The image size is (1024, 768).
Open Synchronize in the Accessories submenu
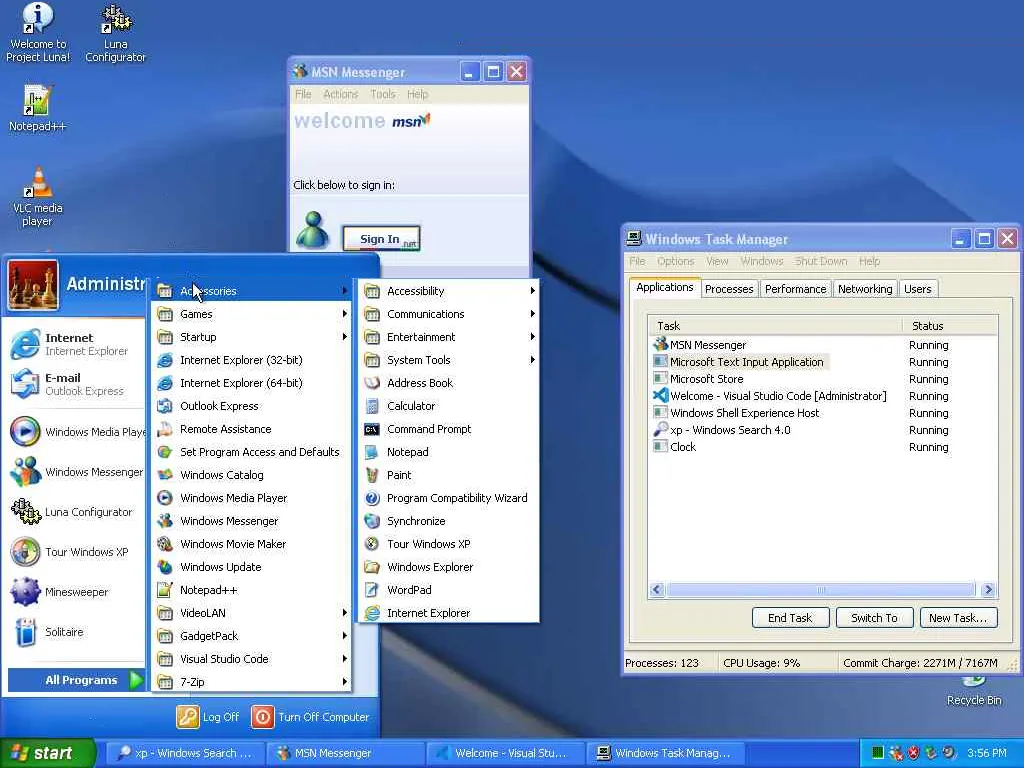pos(446,521)
